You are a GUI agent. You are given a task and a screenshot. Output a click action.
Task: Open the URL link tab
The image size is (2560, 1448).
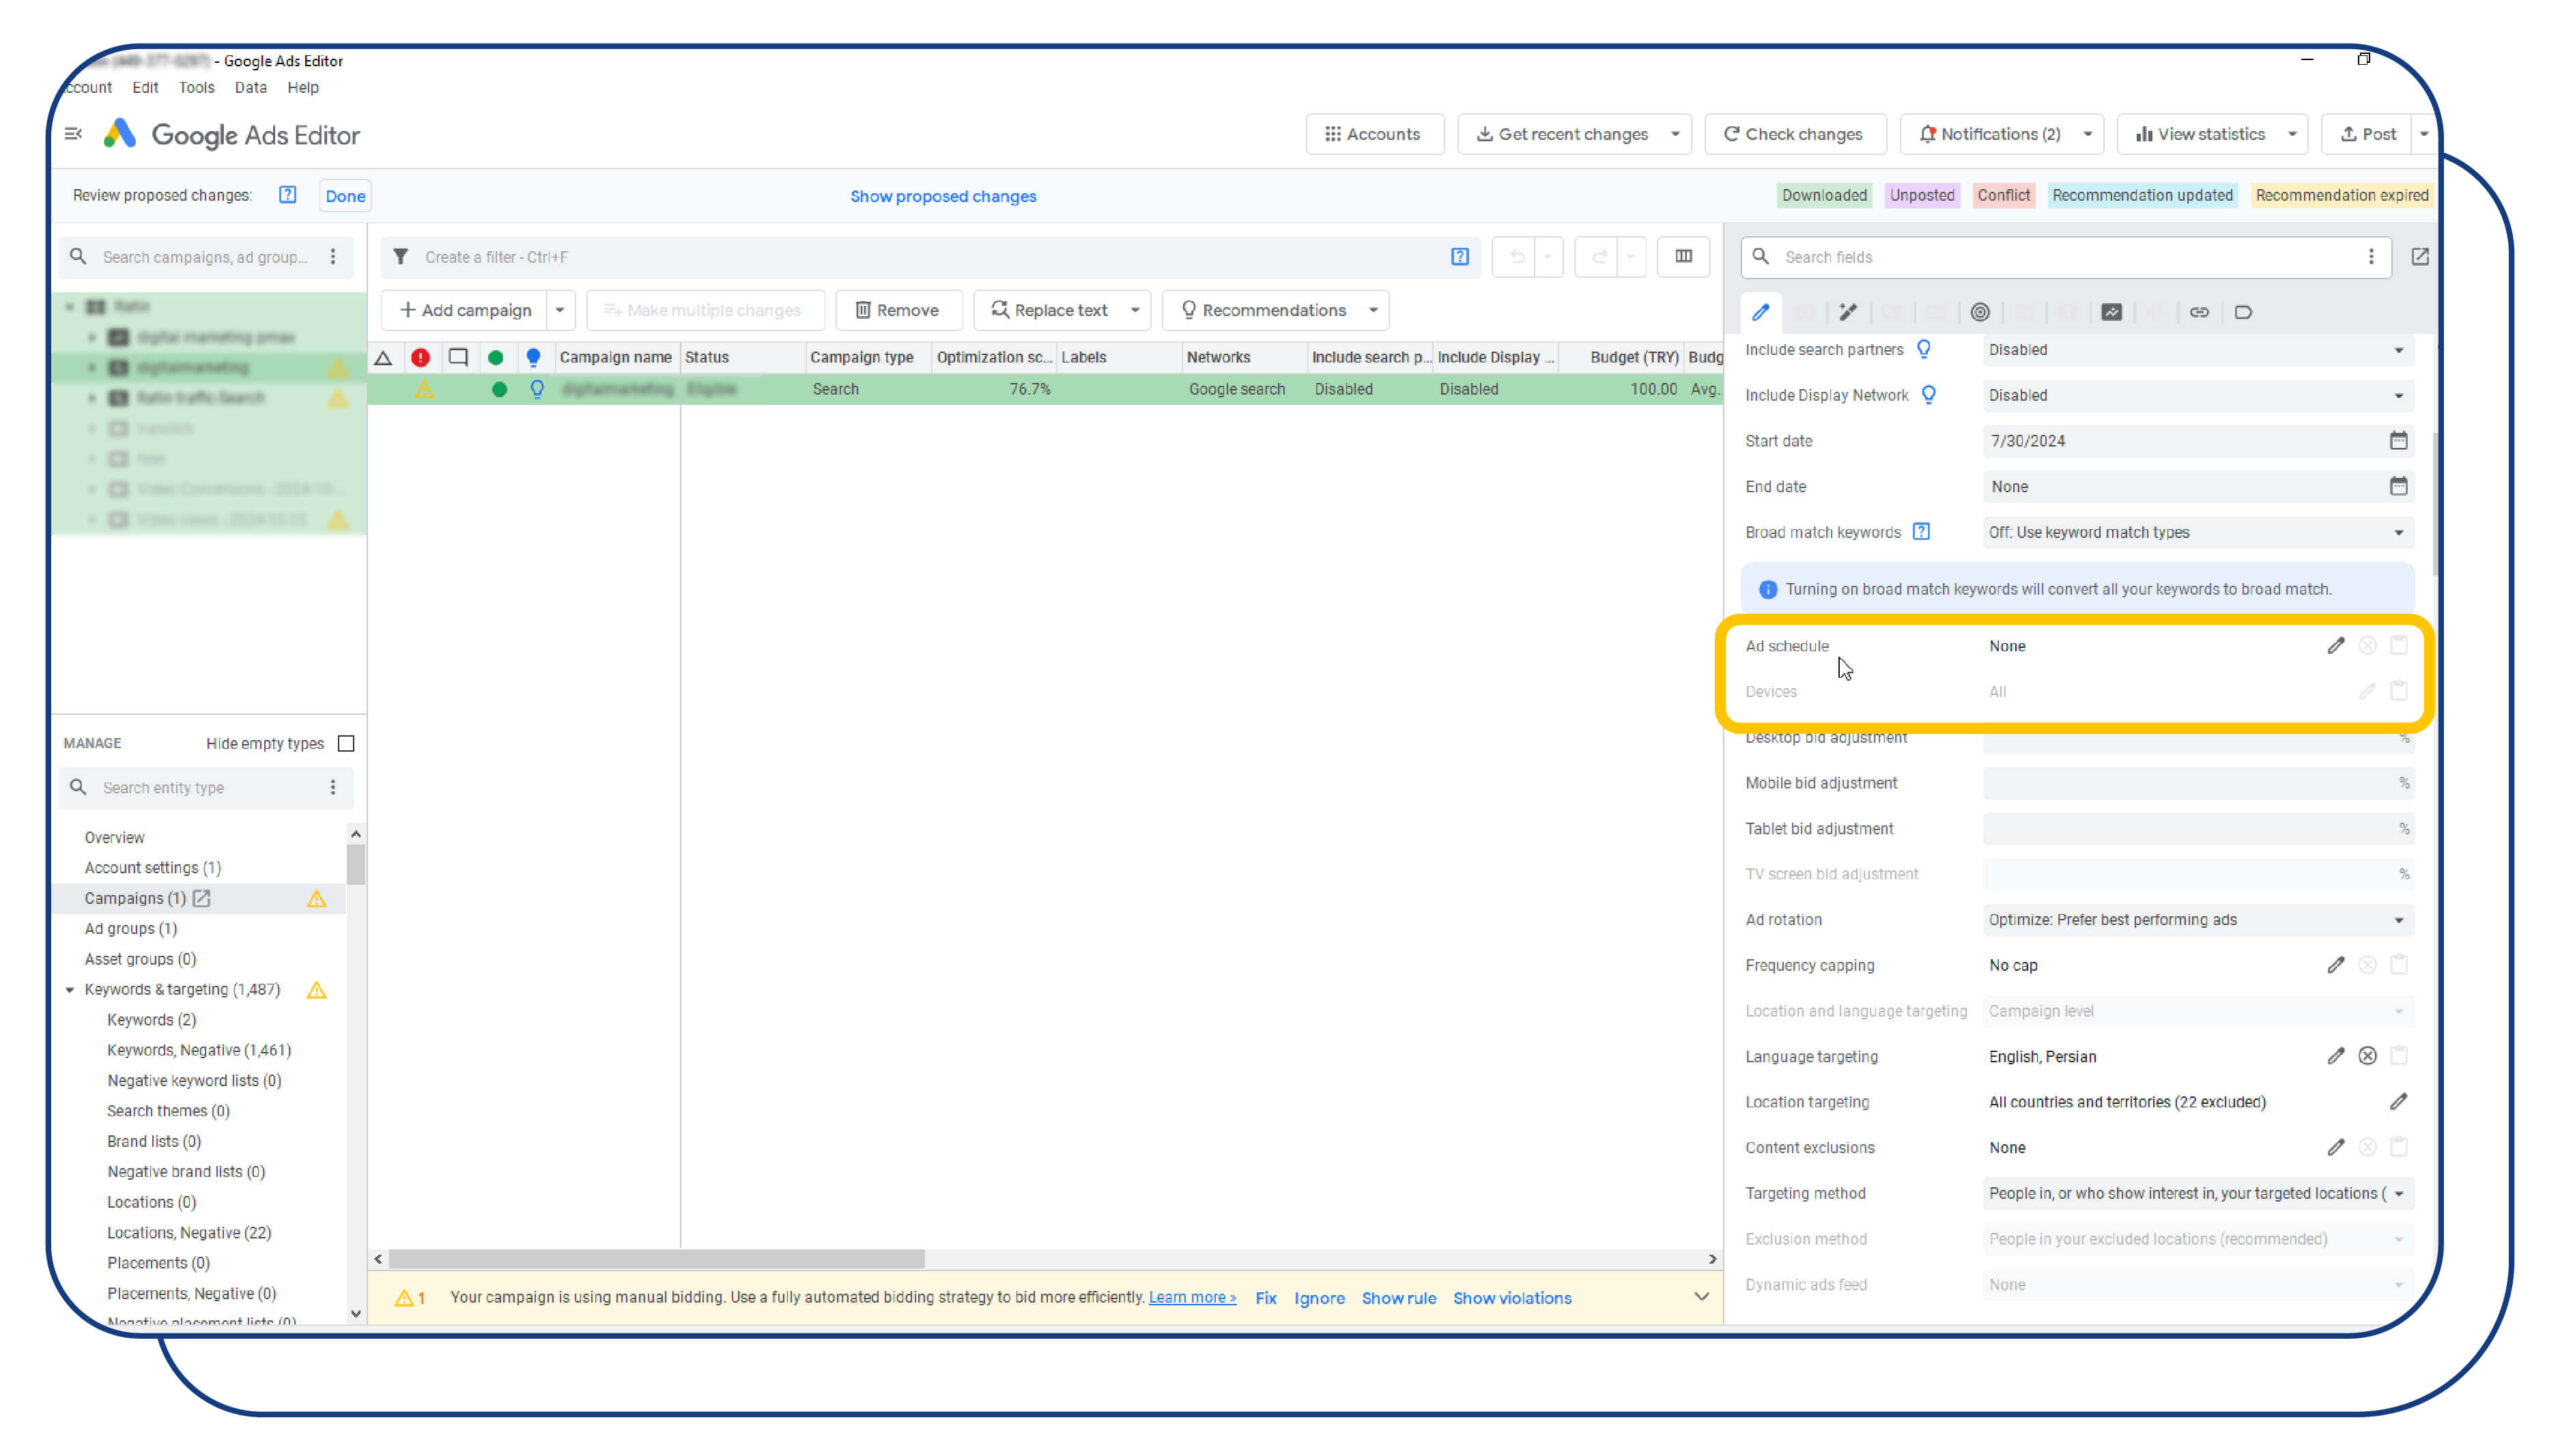(2199, 312)
